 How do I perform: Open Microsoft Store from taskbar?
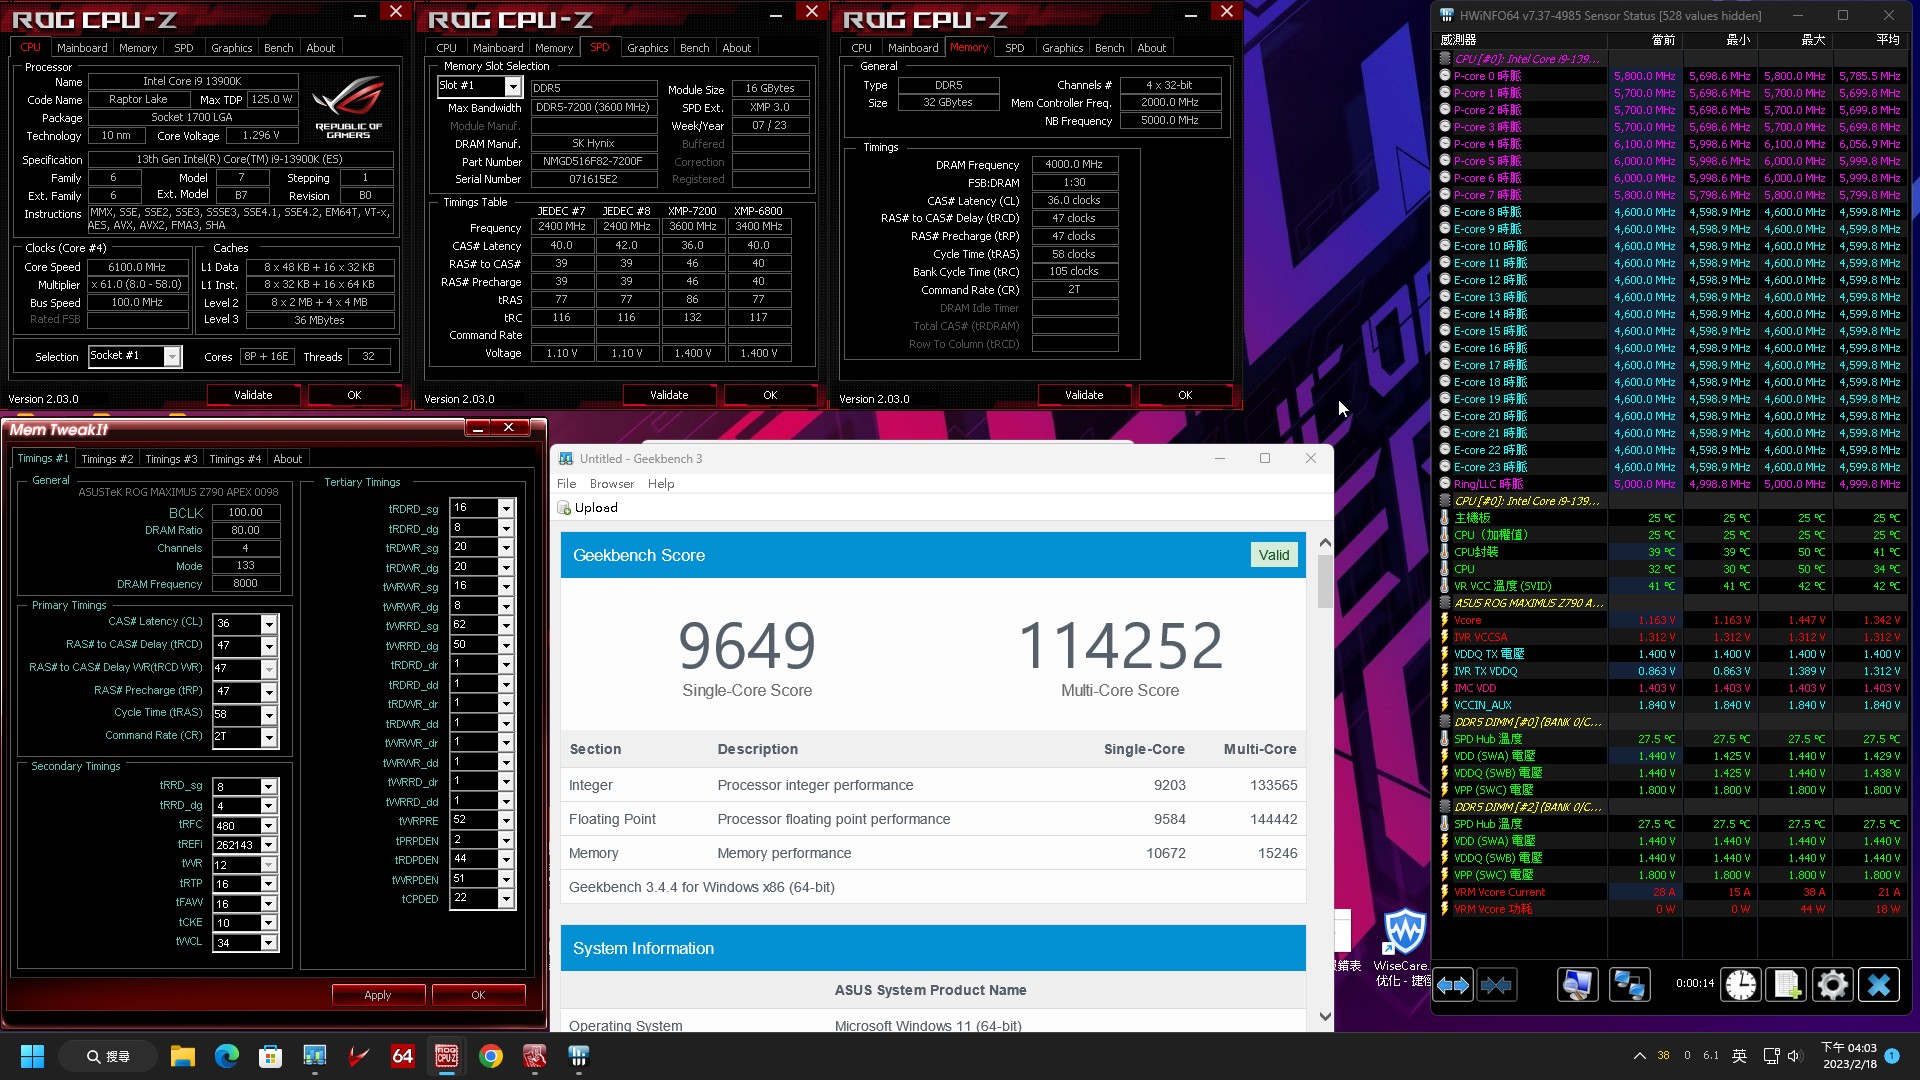pos(270,1056)
